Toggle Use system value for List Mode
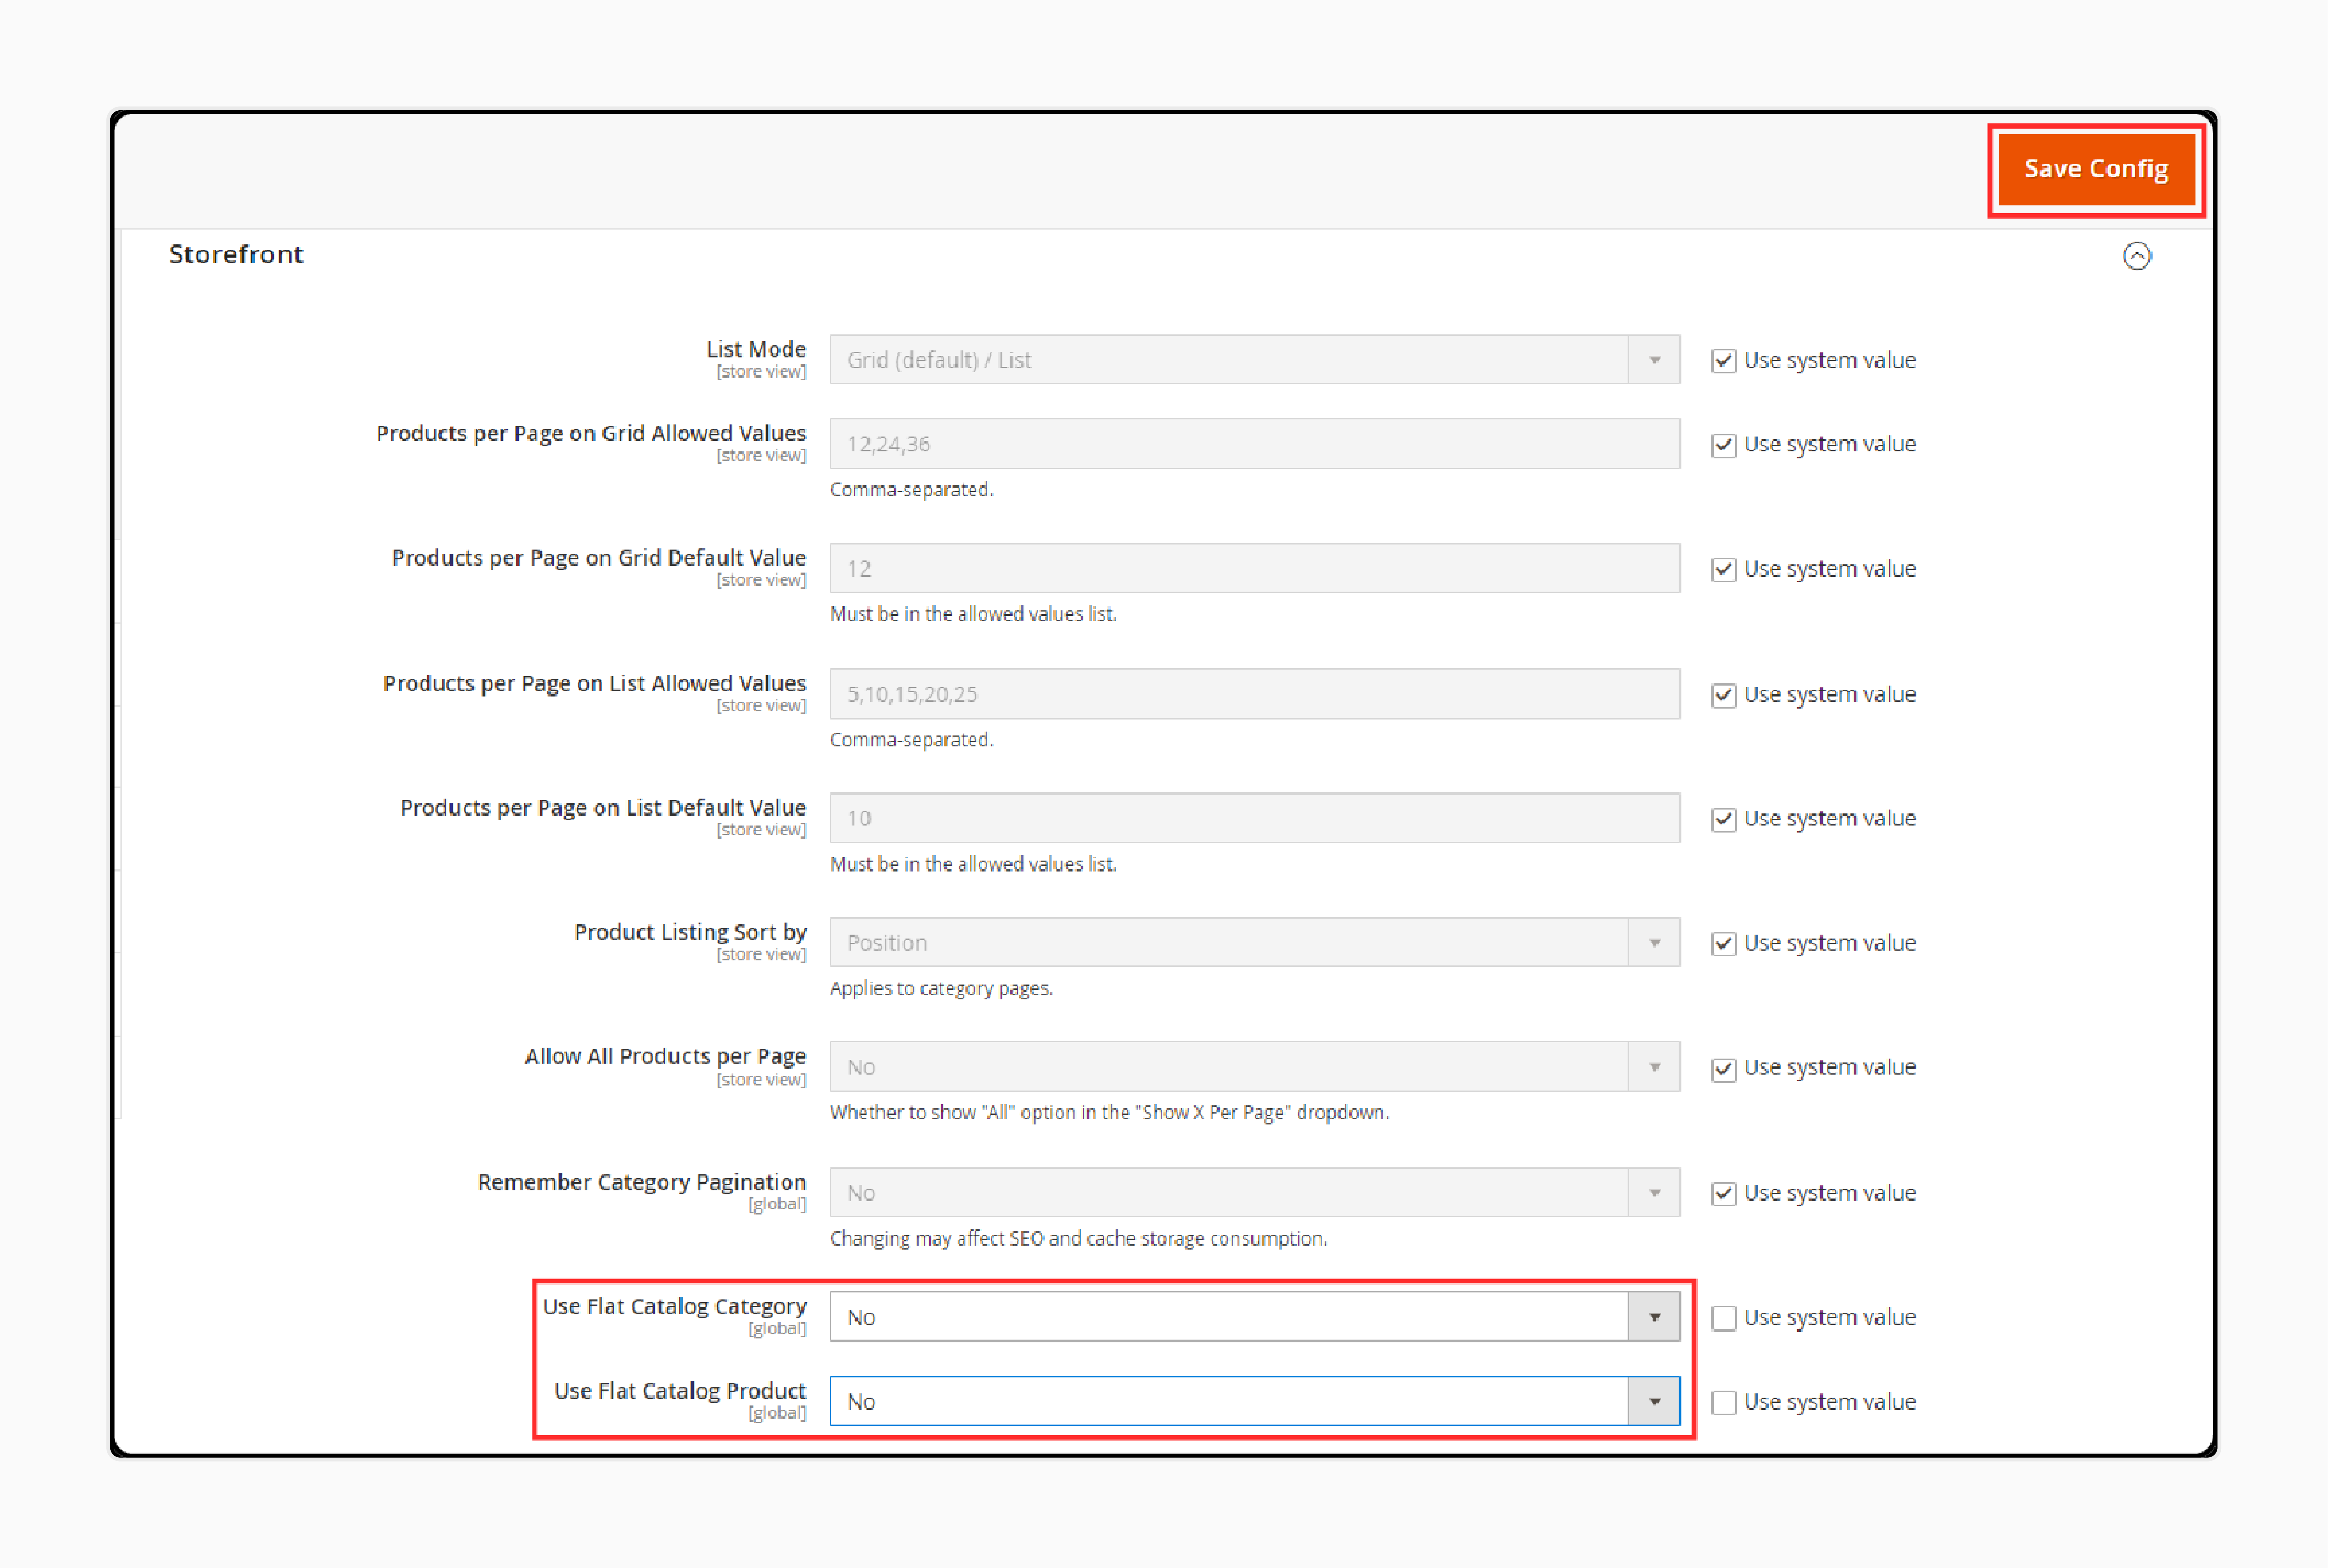 click(x=1723, y=360)
